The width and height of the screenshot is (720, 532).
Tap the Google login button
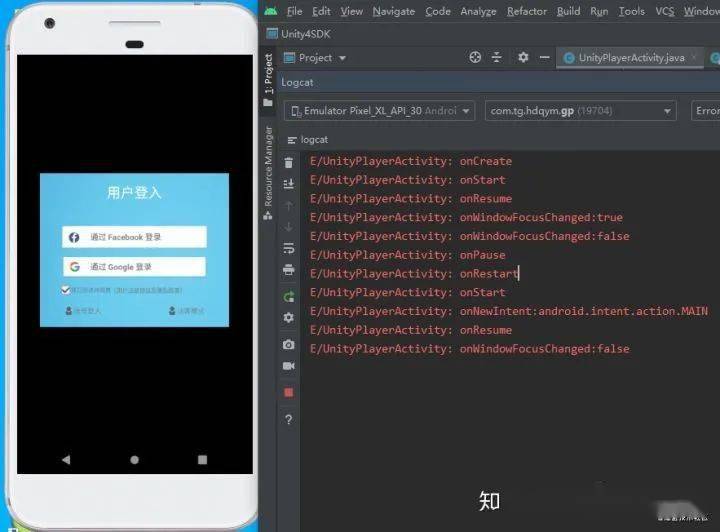[134, 267]
